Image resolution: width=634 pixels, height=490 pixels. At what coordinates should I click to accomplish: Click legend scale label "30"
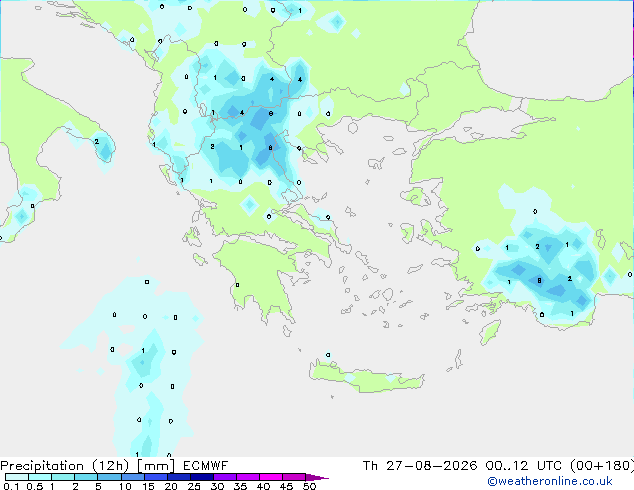(x=218, y=486)
